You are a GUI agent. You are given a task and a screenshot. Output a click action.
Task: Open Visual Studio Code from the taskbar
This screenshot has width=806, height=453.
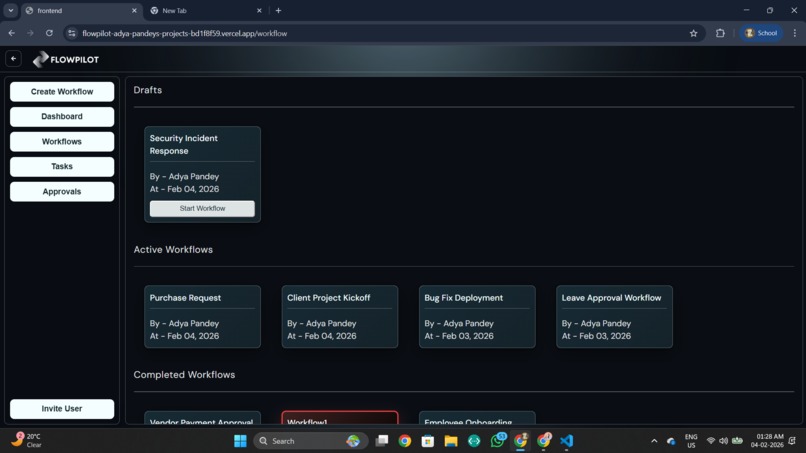[566, 441]
